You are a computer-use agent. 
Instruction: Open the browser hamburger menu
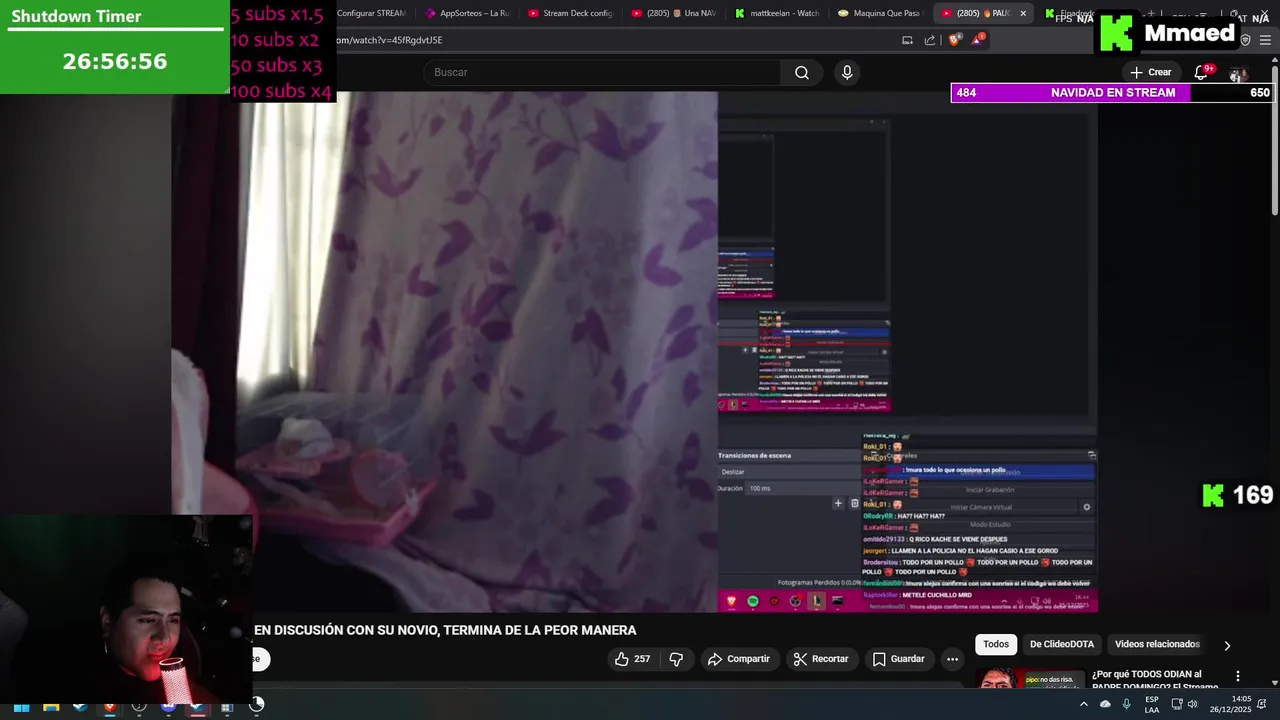pos(1266,40)
